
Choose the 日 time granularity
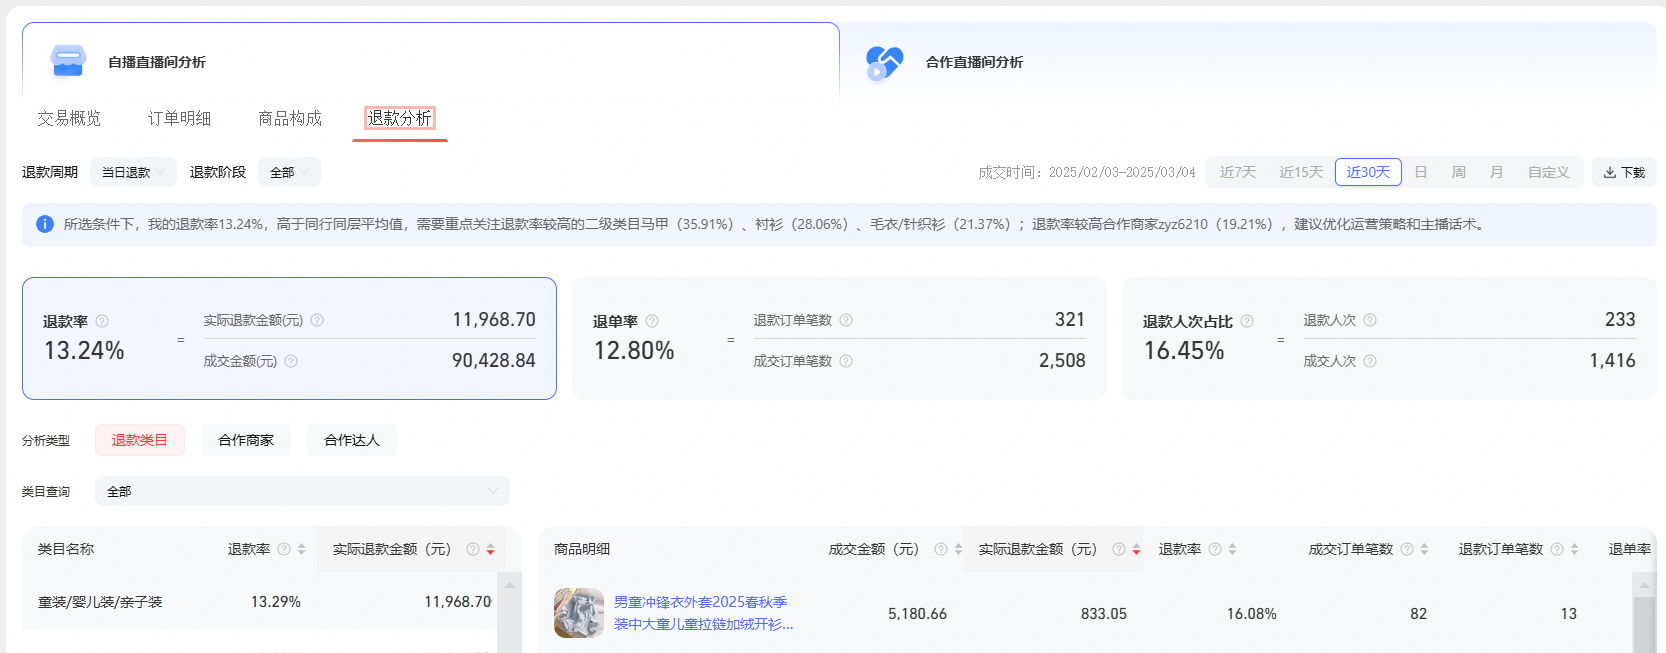(x=1421, y=172)
